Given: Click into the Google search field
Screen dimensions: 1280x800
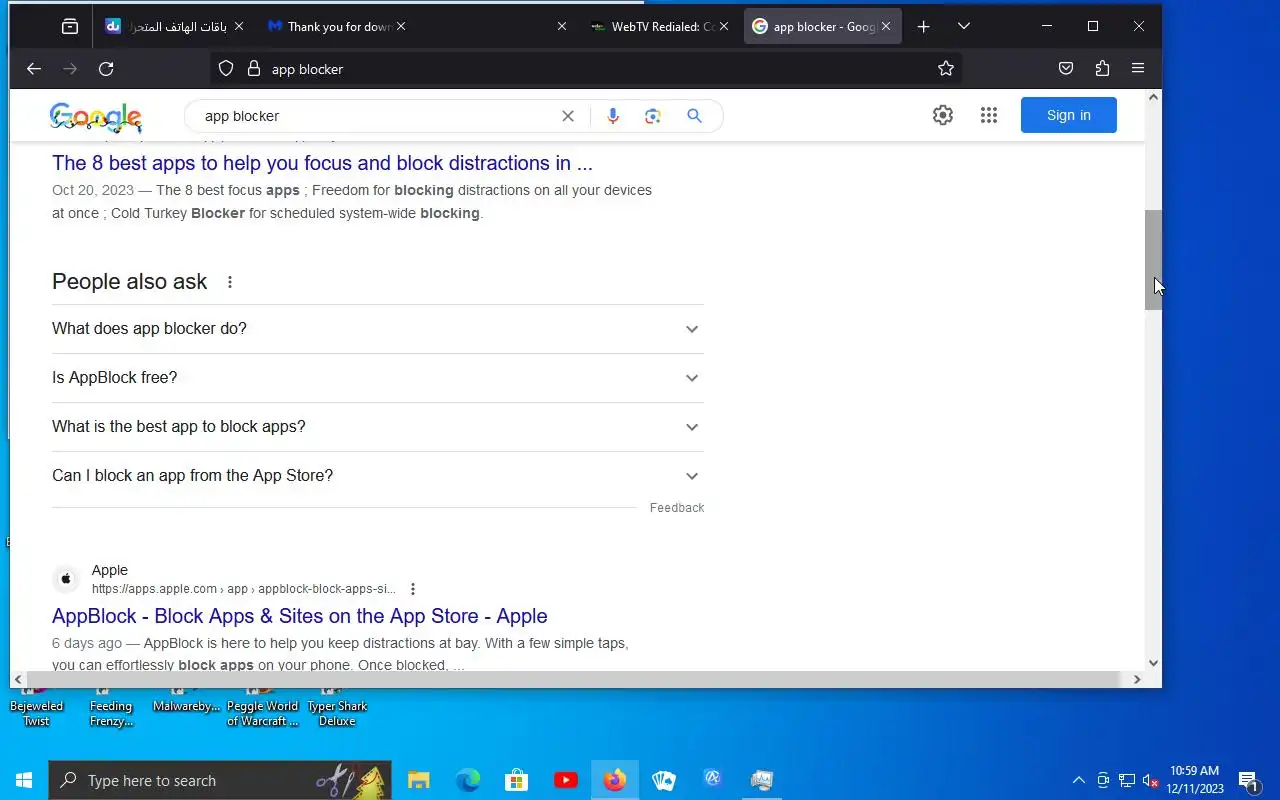Looking at the screenshot, I should coord(378,116).
